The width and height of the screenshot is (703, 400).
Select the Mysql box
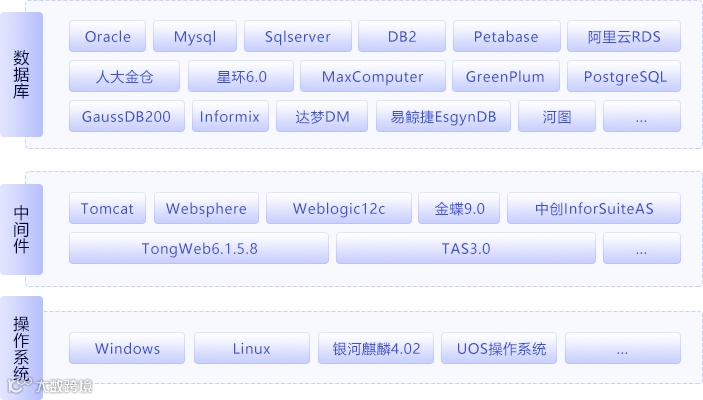pos(195,36)
